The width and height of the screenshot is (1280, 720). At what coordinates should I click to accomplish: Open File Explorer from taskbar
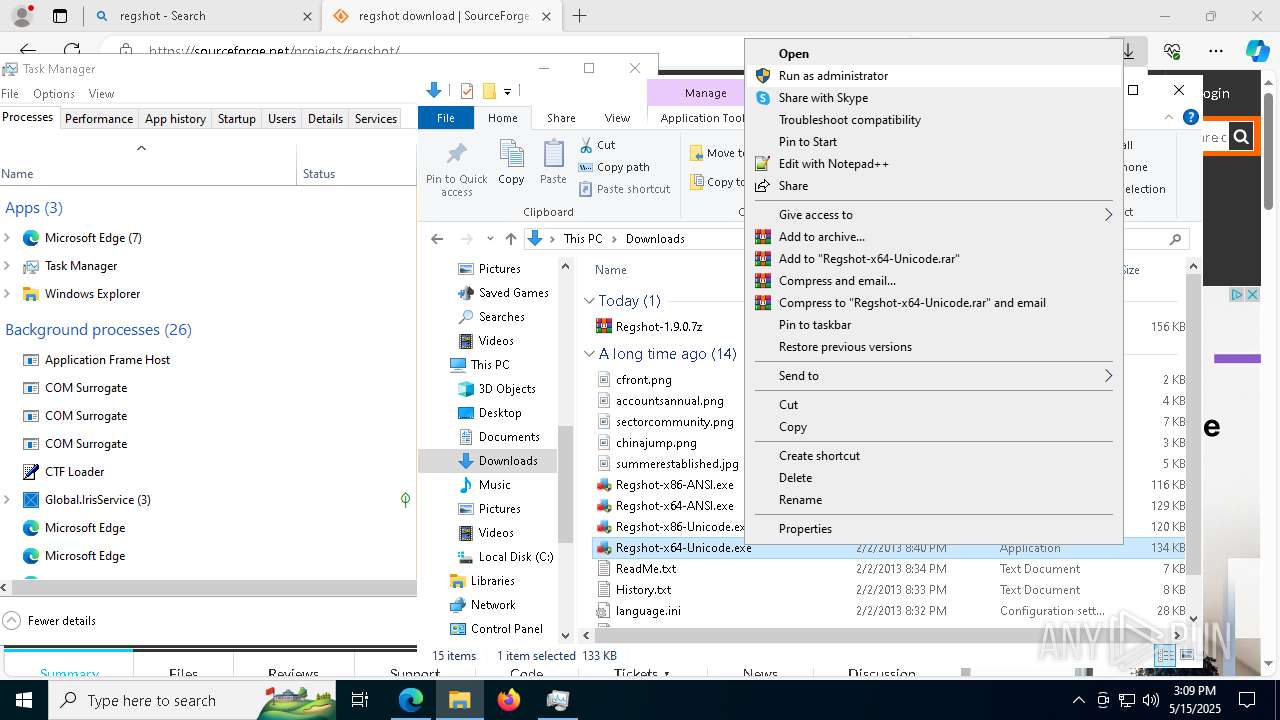(459, 700)
